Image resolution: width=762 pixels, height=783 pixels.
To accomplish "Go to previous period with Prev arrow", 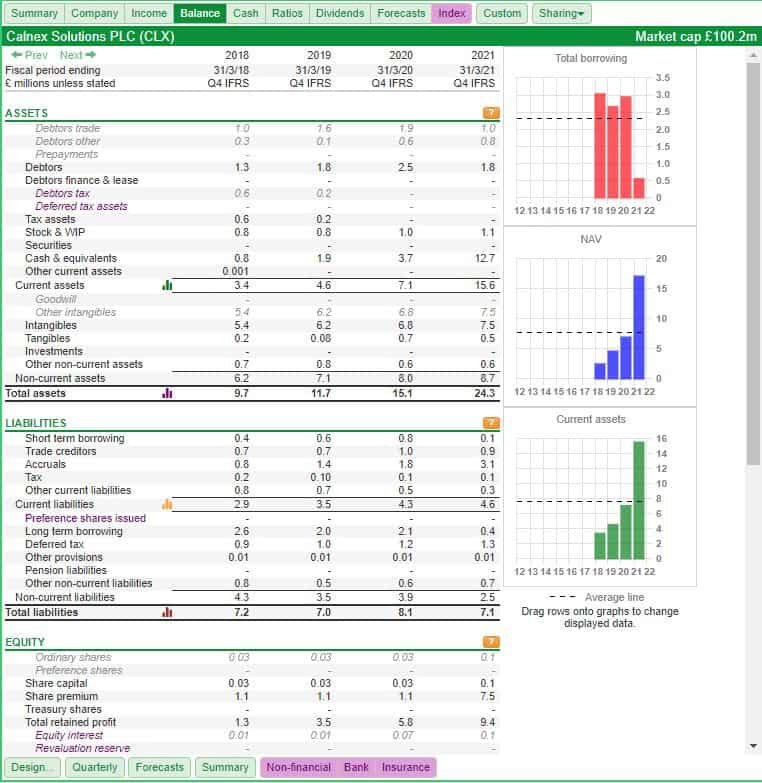I will click(29, 55).
